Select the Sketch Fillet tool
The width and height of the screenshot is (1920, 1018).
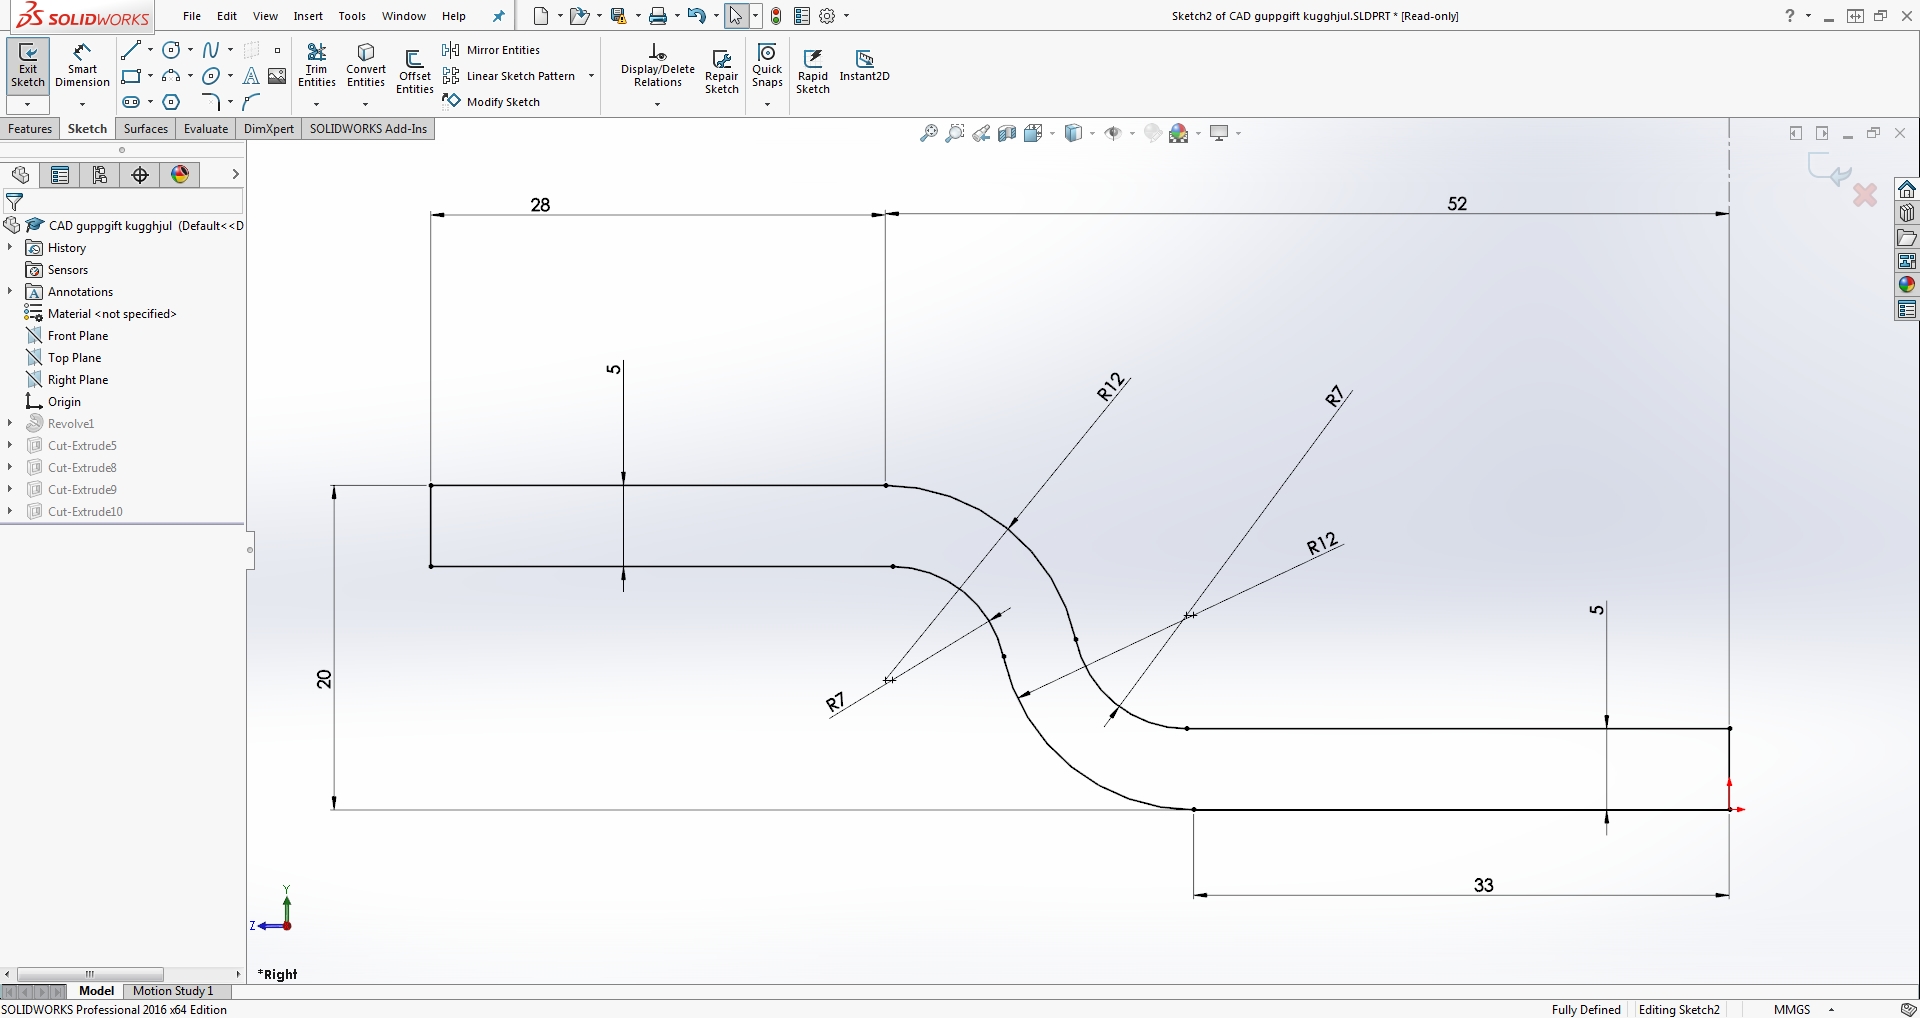point(211,102)
